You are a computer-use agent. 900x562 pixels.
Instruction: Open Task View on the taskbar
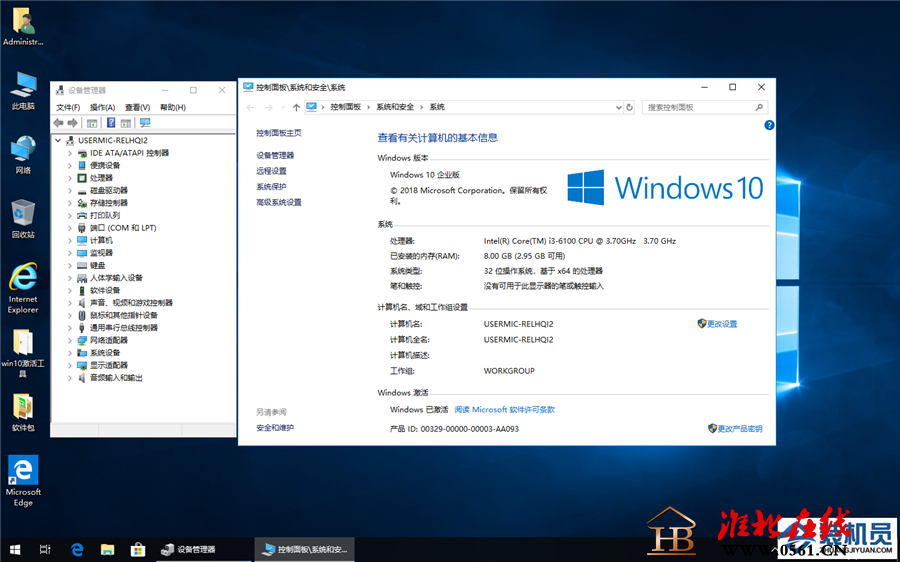point(45,549)
